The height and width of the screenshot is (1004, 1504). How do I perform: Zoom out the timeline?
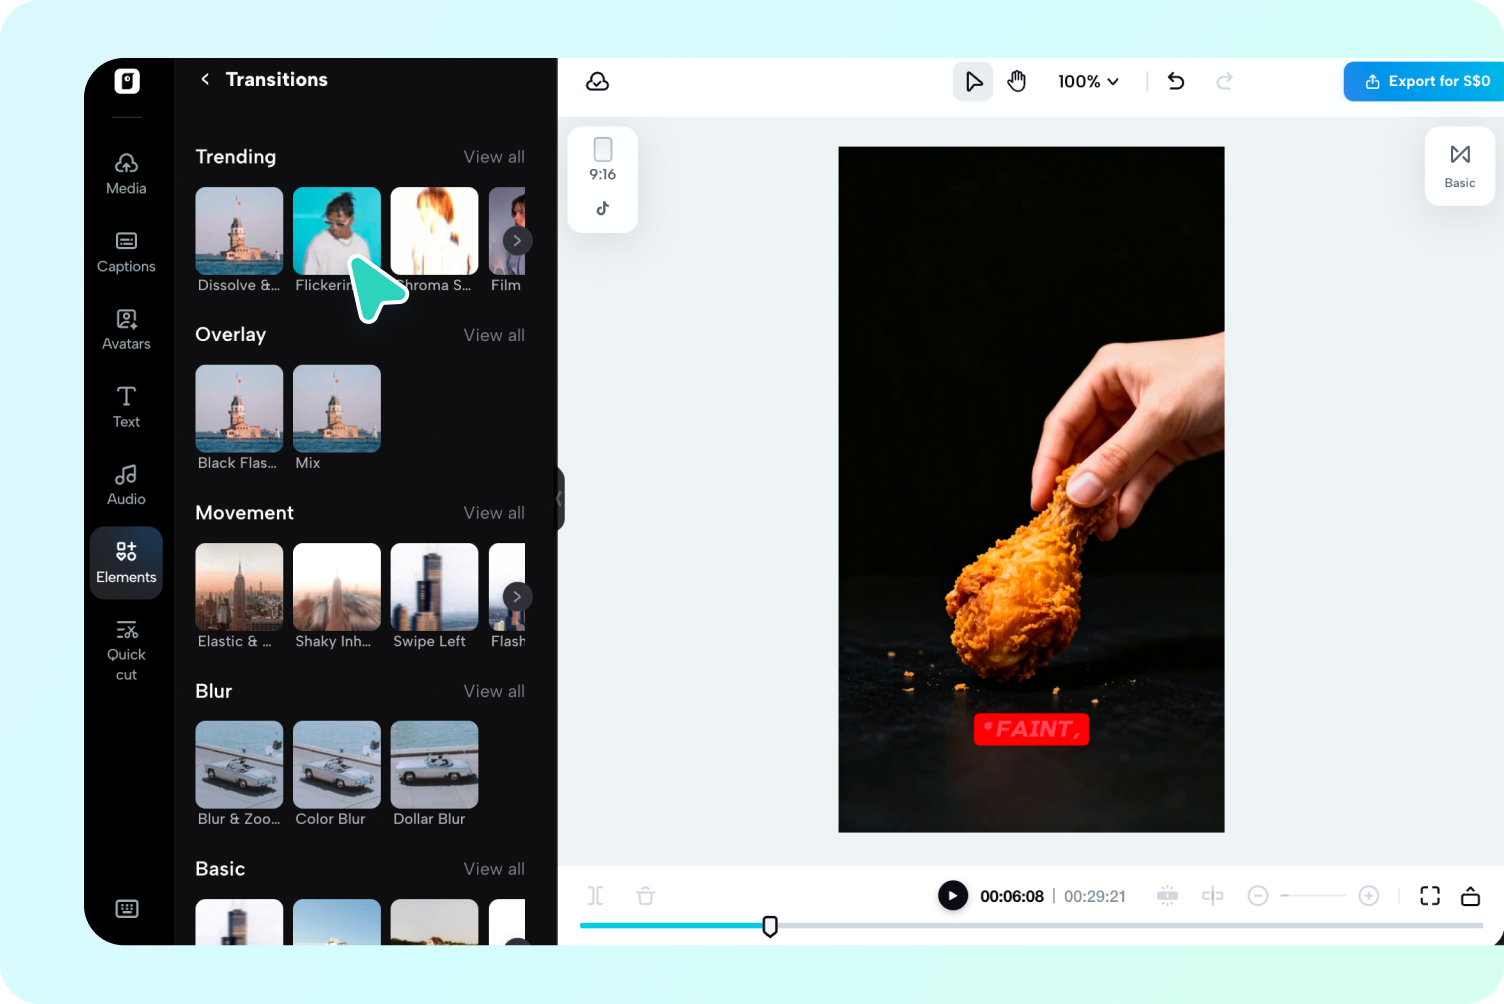(1258, 896)
